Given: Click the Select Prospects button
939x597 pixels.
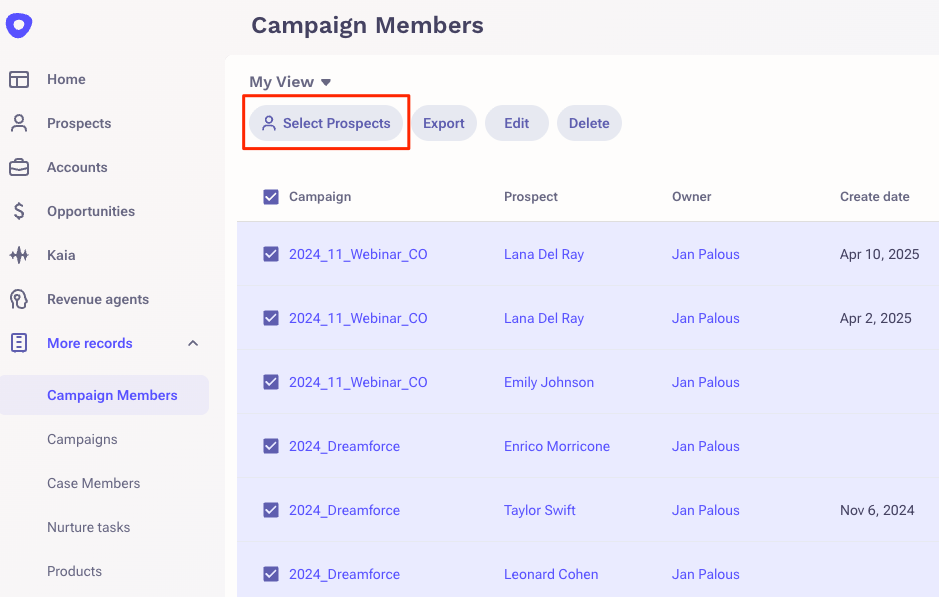Looking at the screenshot, I should pos(326,124).
